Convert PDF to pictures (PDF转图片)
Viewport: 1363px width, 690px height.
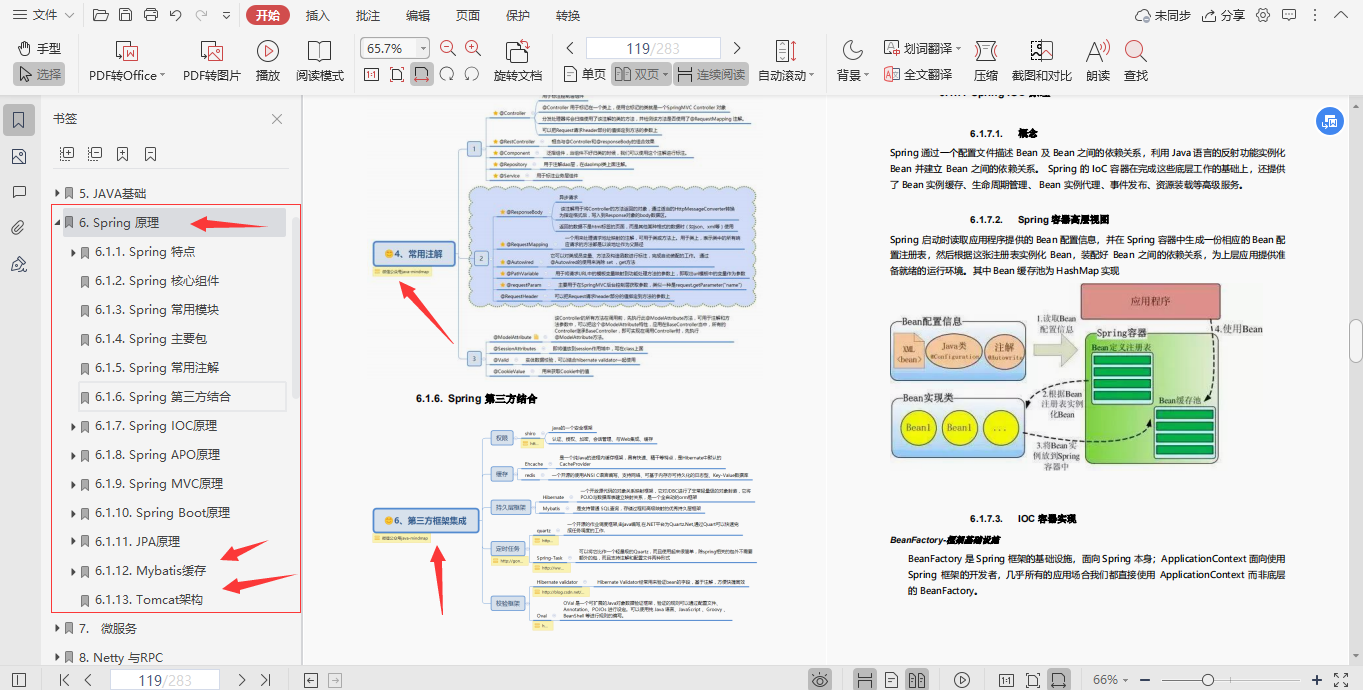(x=212, y=61)
